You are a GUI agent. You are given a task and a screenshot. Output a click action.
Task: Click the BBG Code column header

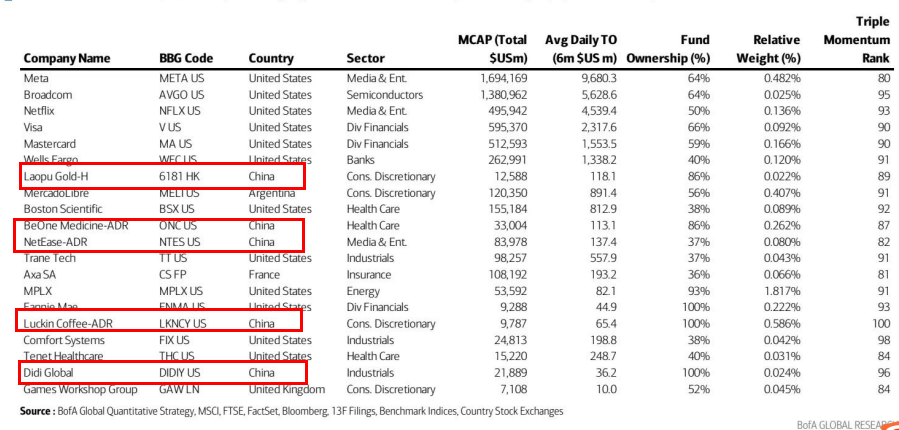pos(186,58)
